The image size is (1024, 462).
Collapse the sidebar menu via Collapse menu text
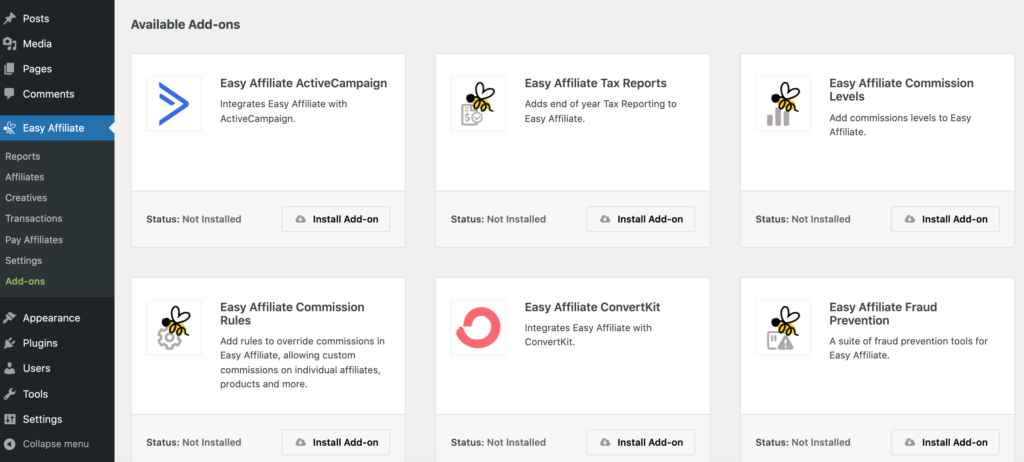click(56, 444)
